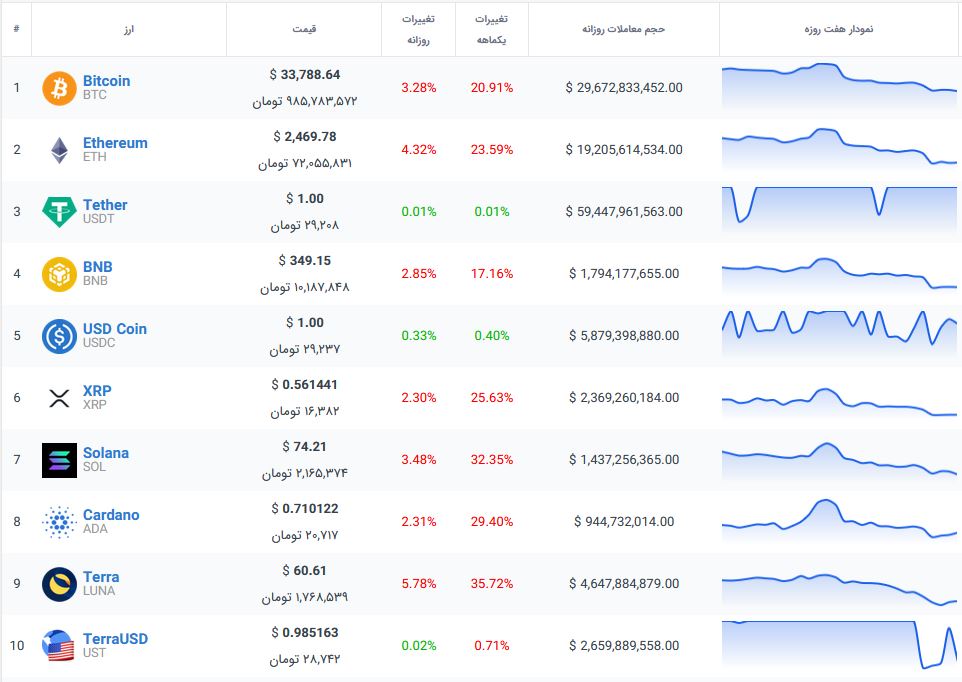Click the Bitcoin coin logo icon
This screenshot has width=962, height=682.
coord(60,88)
